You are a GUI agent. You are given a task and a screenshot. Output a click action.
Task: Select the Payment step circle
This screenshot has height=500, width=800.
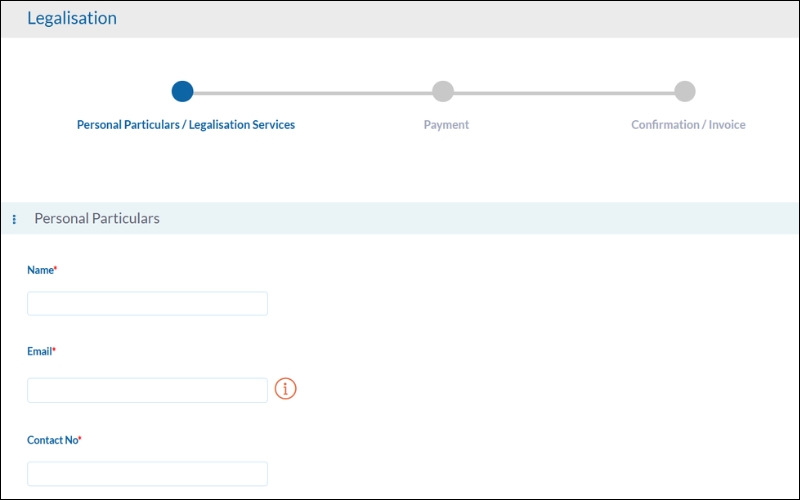click(x=443, y=92)
